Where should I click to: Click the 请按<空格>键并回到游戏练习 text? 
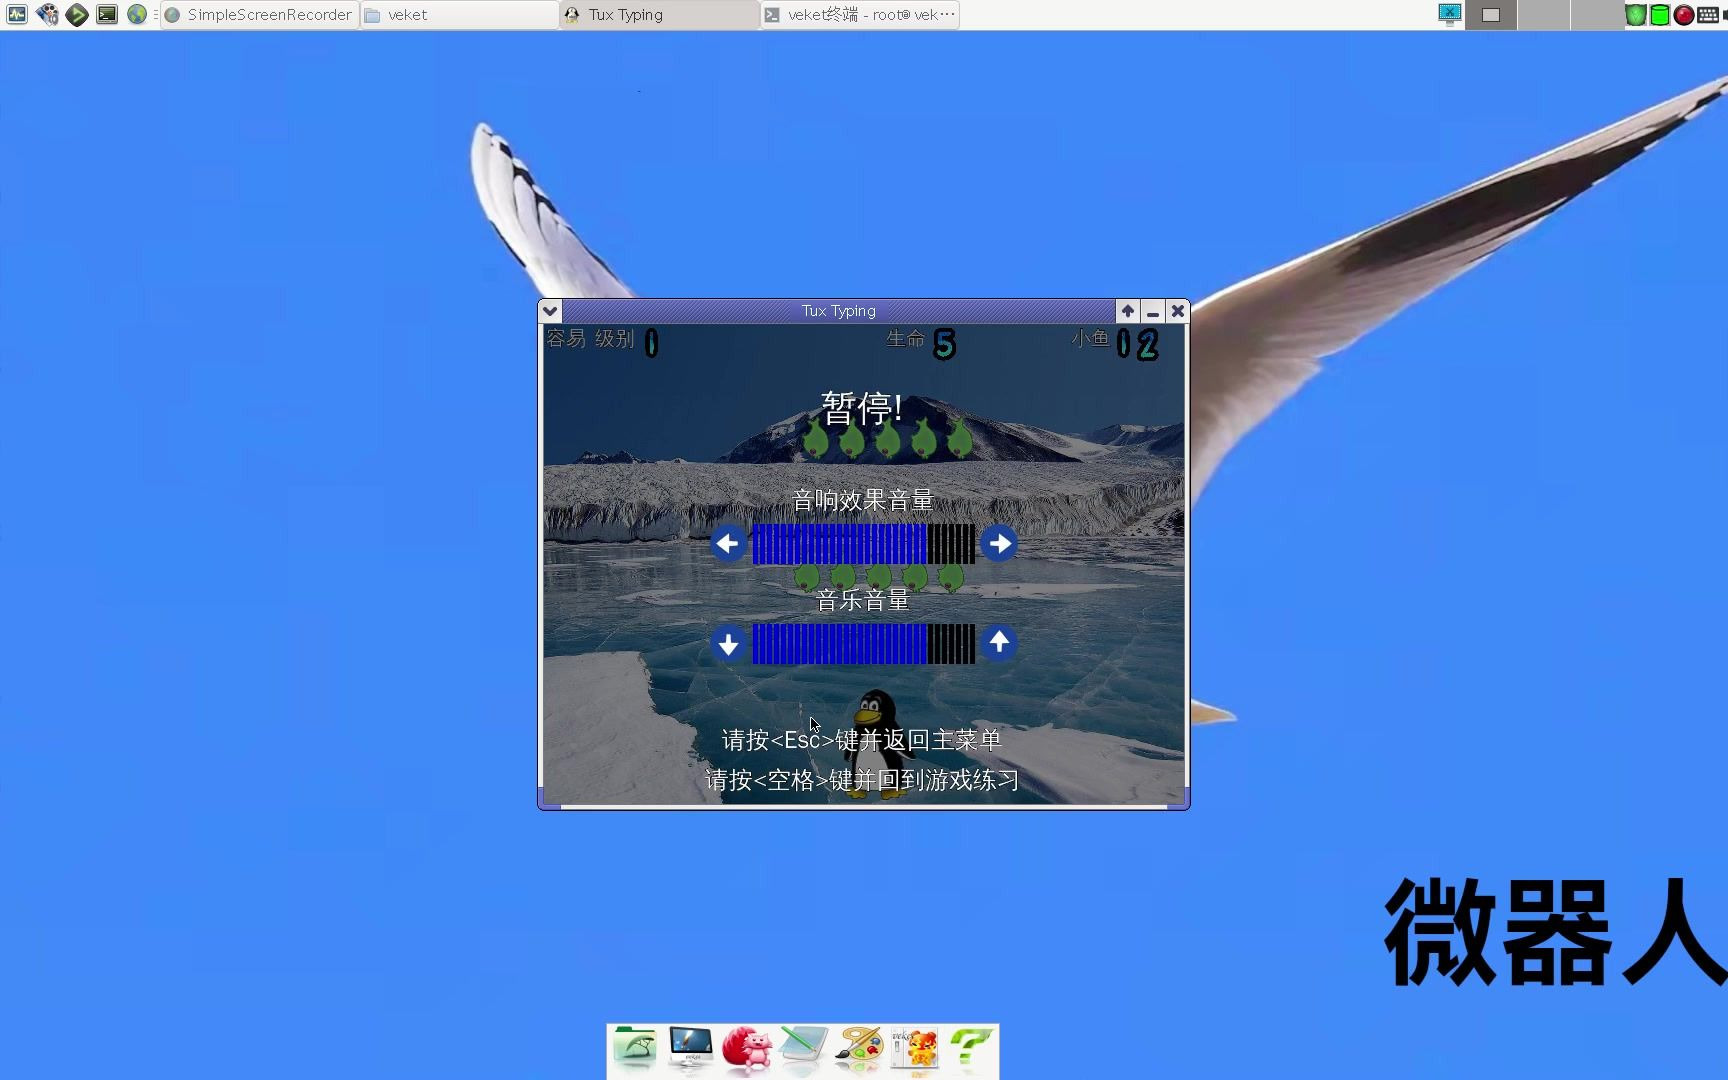pos(862,780)
